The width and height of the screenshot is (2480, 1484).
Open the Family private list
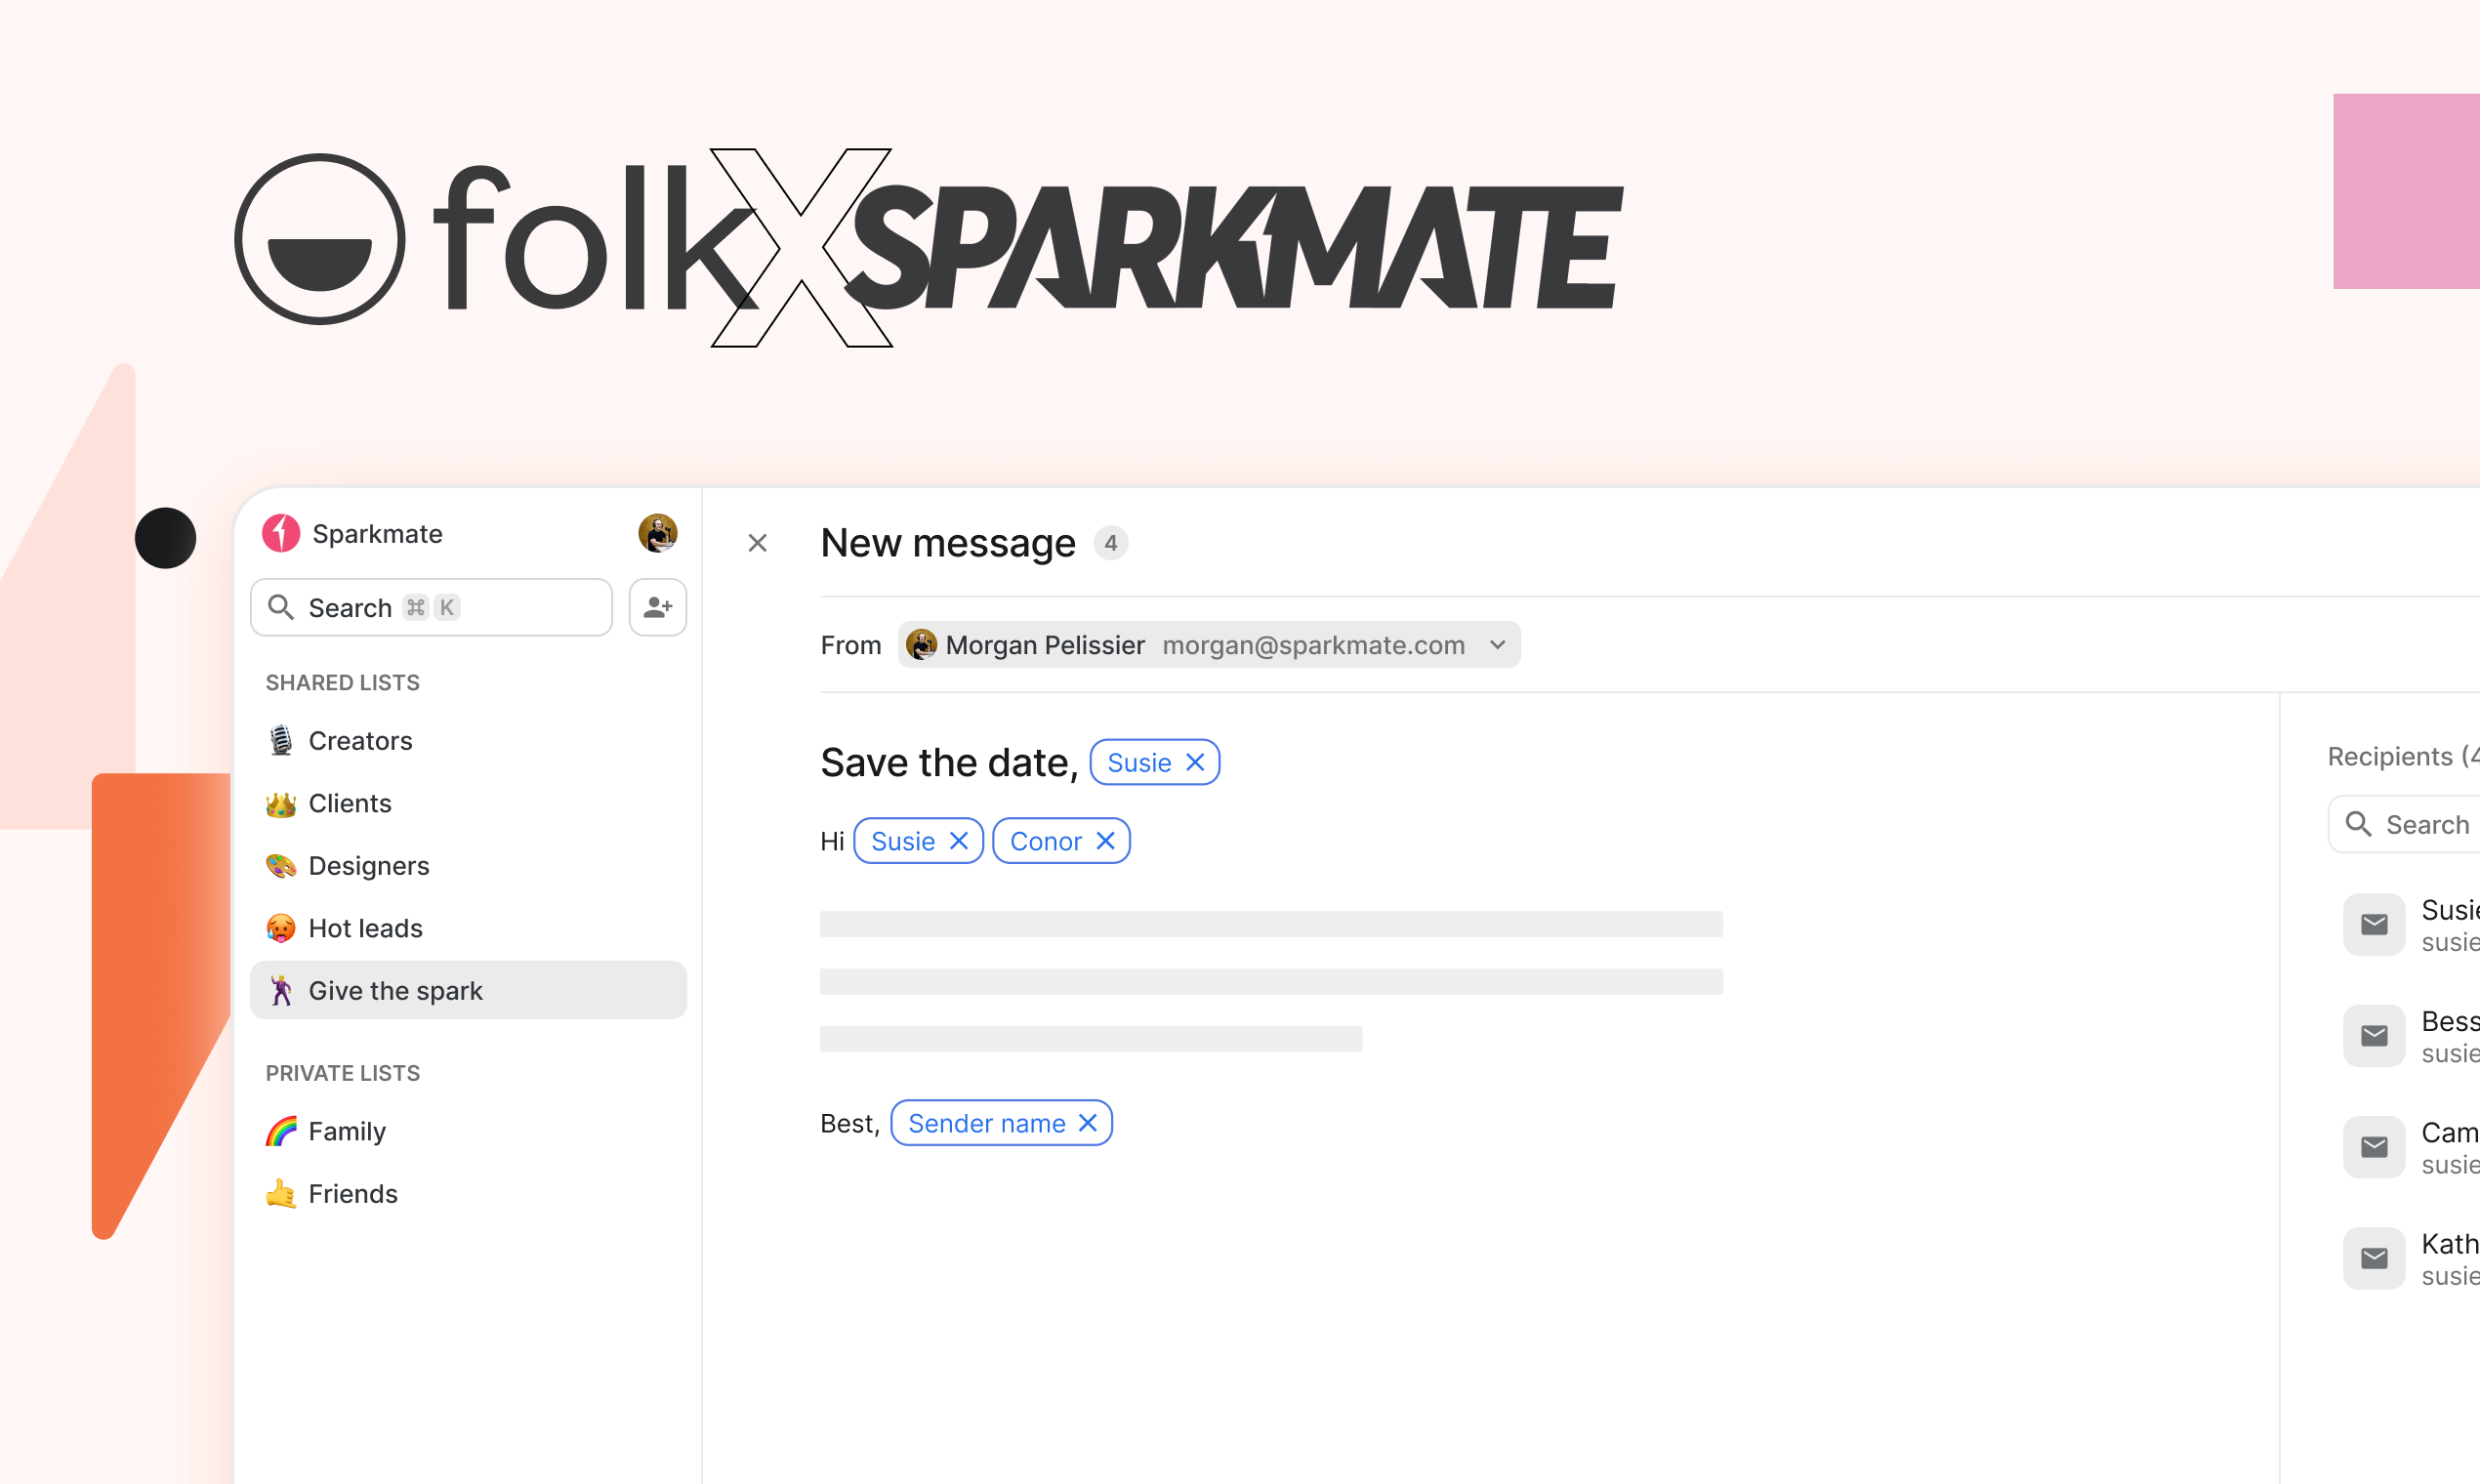pos(347,1131)
